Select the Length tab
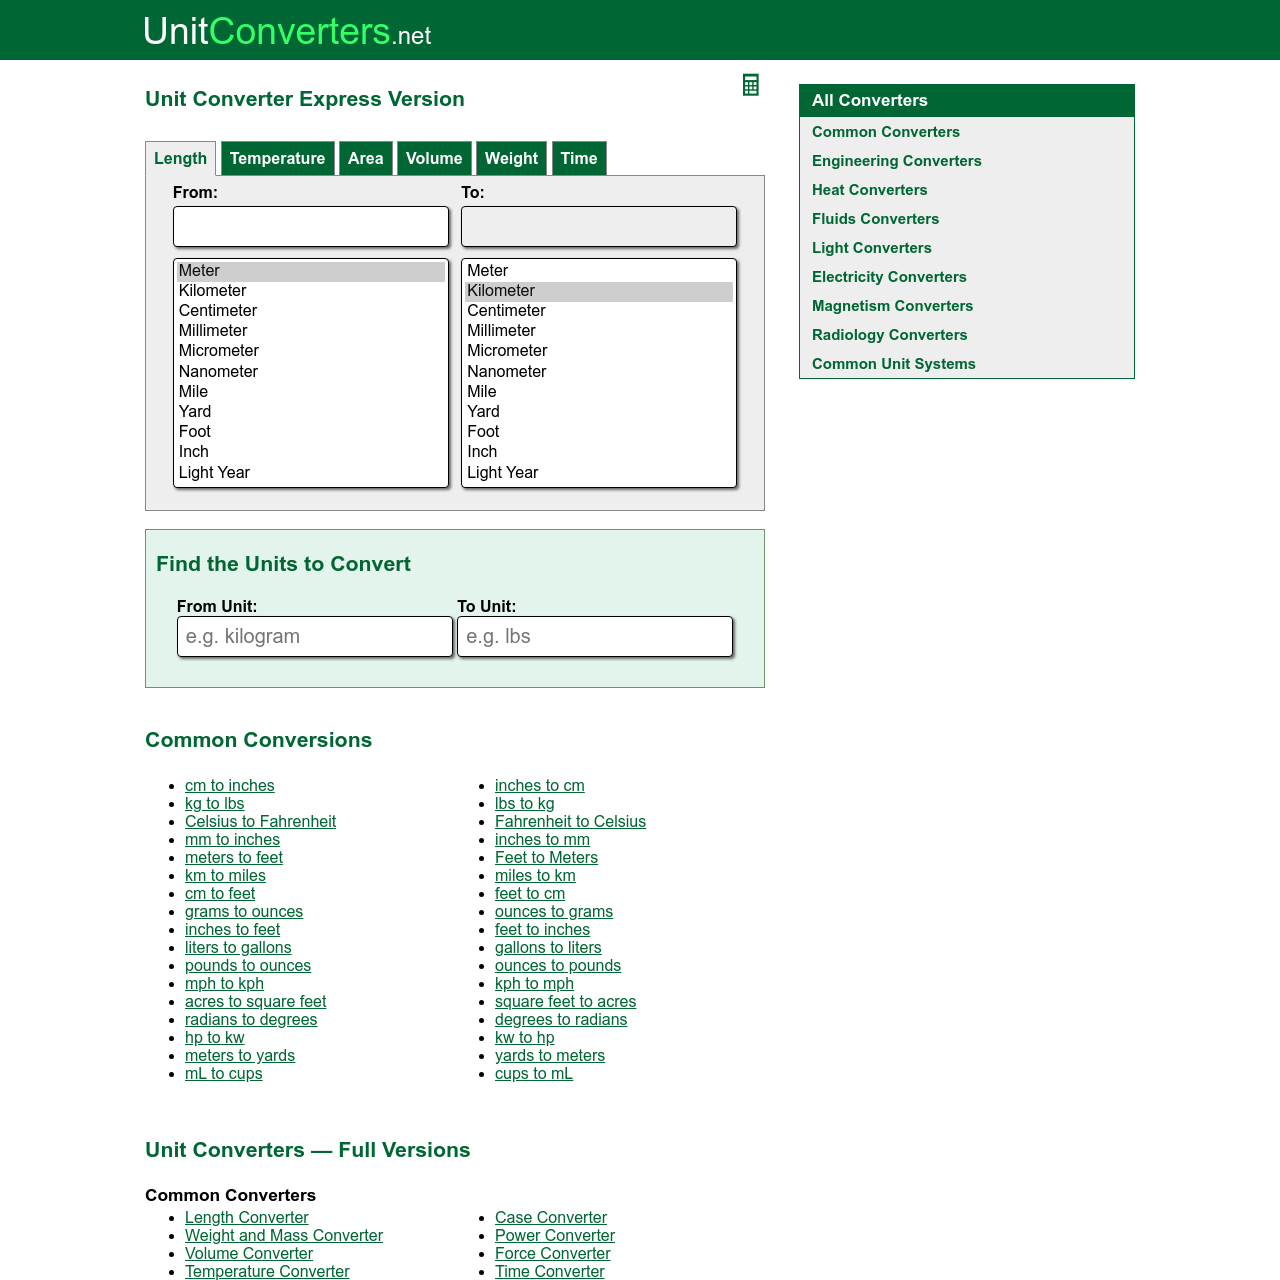This screenshot has width=1280, height=1280. 180,158
